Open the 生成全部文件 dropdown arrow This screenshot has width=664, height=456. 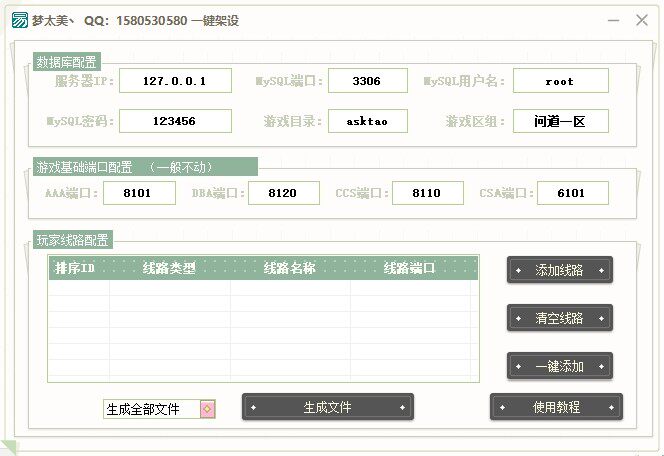point(208,409)
